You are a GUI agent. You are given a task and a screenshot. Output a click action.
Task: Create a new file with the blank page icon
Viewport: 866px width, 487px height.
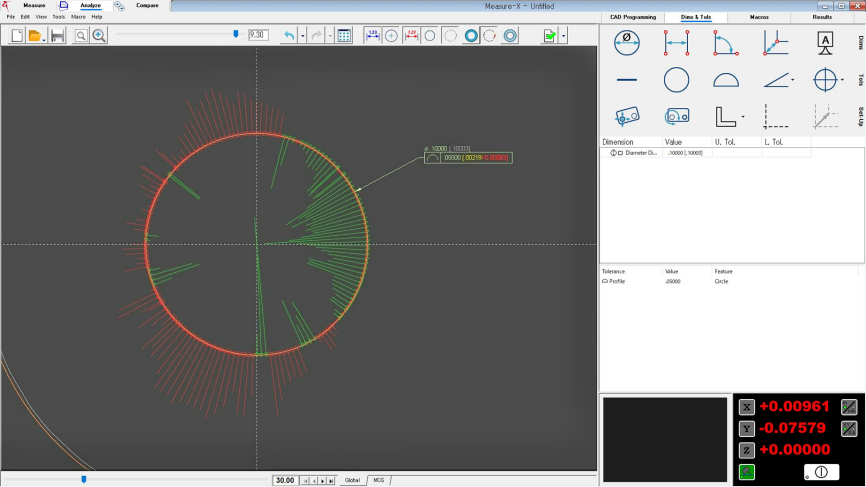pyautogui.click(x=17, y=36)
